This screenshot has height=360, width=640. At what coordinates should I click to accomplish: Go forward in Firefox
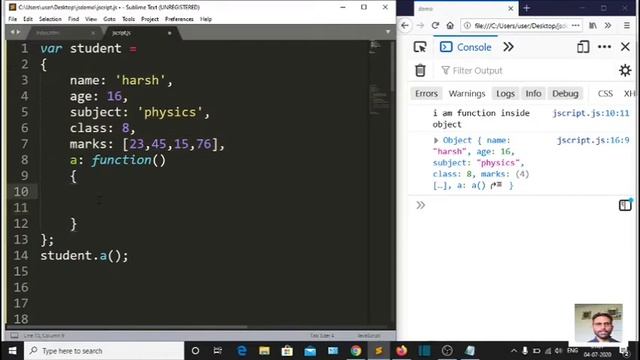tap(420, 25)
